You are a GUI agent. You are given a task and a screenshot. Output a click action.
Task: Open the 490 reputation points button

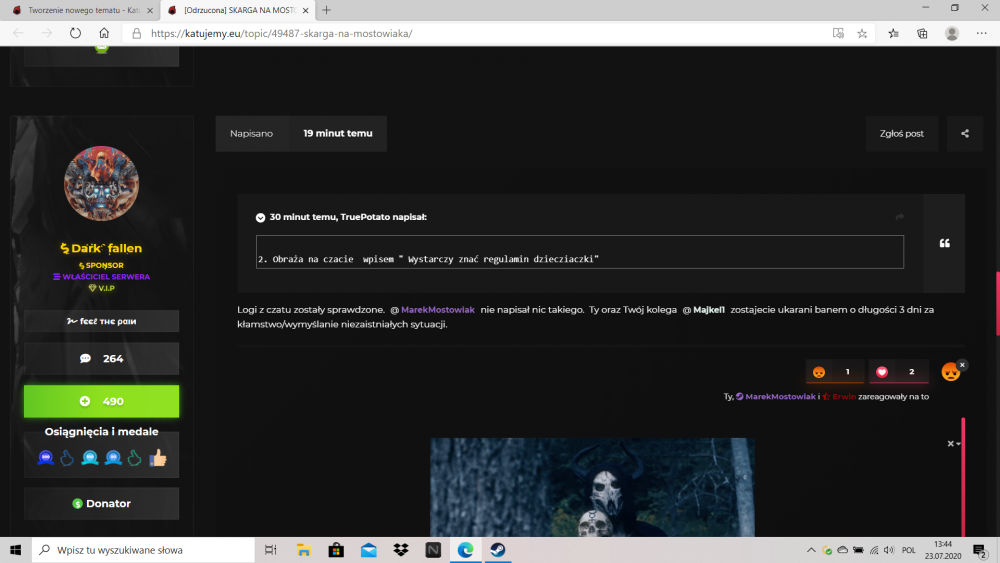tap(101, 401)
